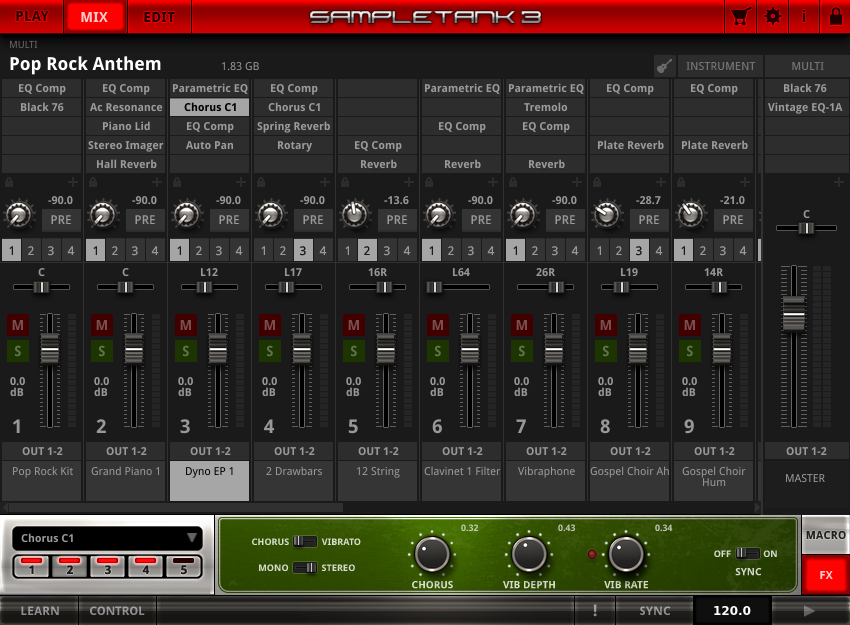Open Piano Lid effect slot on channel 2
This screenshot has width=850, height=625.
[x=126, y=126]
